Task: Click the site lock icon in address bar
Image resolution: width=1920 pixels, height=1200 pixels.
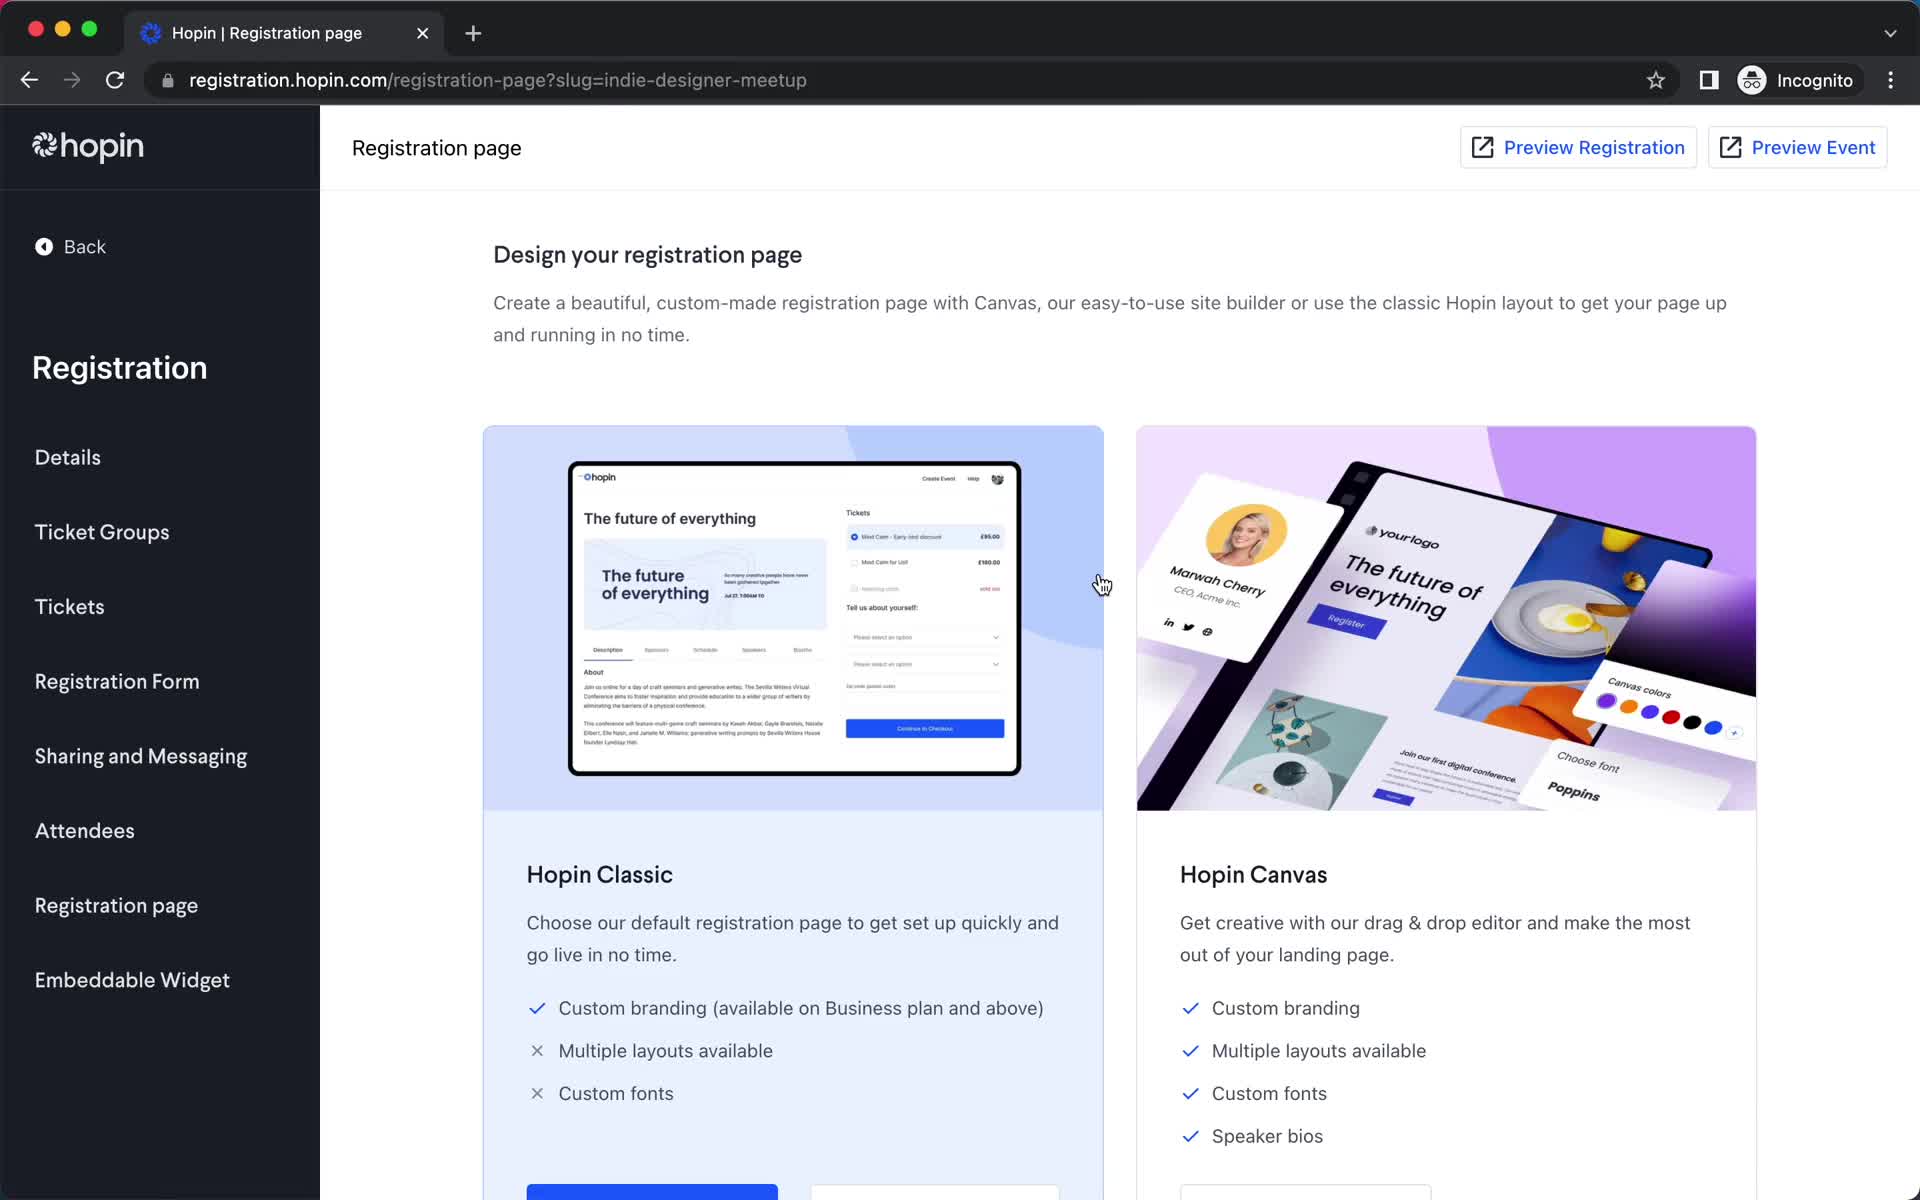Action: point(168,80)
